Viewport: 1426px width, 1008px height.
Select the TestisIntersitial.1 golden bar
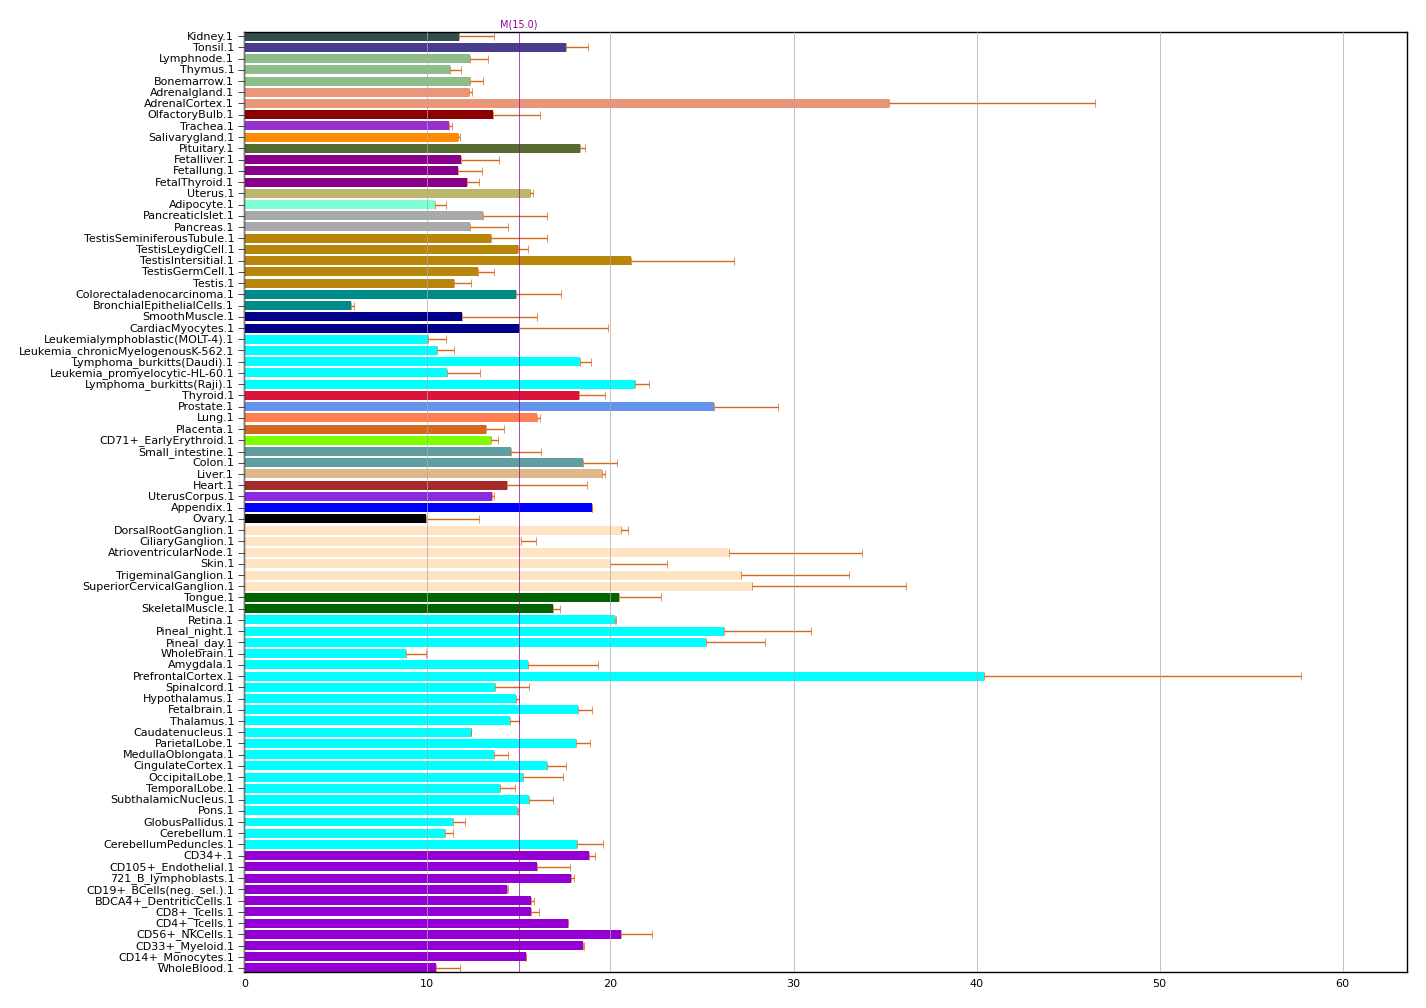(437, 260)
